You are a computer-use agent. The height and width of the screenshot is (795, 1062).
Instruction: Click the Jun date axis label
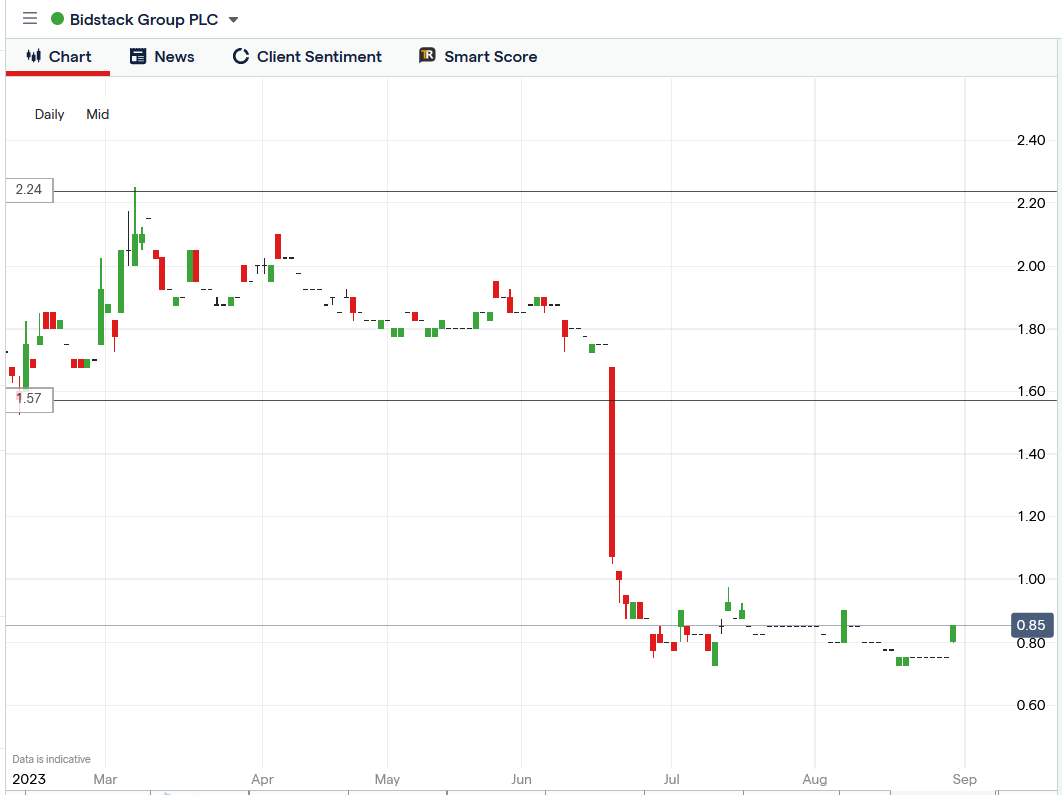(521, 779)
